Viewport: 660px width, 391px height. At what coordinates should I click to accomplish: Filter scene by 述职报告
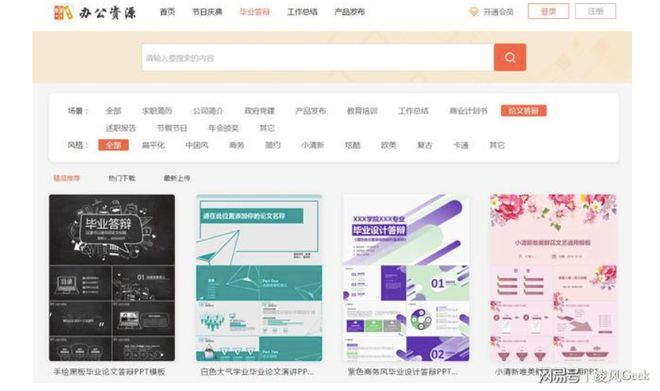pyautogui.click(x=121, y=128)
